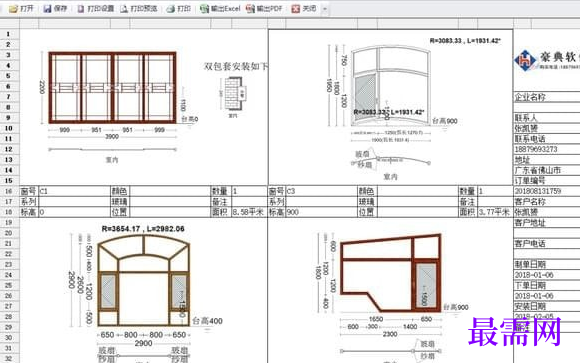Image resolution: width=580 pixels, height=363 pixels.
Task: Select the 客户电话 label cell
Action: [x=547, y=243]
